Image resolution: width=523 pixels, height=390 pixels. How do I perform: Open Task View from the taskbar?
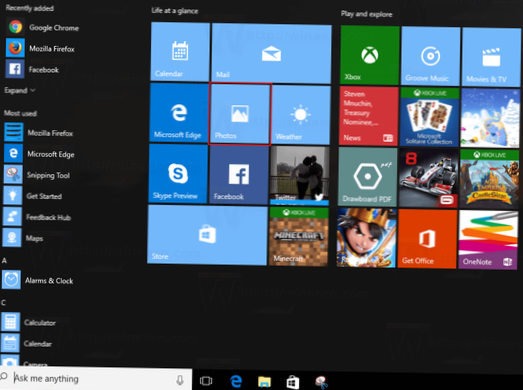click(x=206, y=381)
